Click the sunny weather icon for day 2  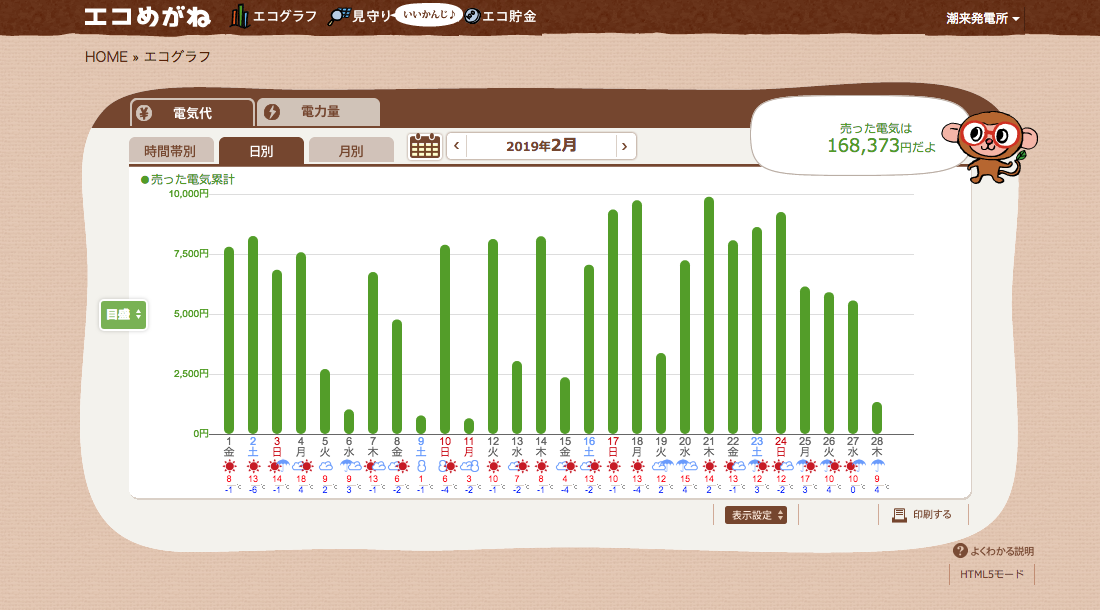(253, 466)
